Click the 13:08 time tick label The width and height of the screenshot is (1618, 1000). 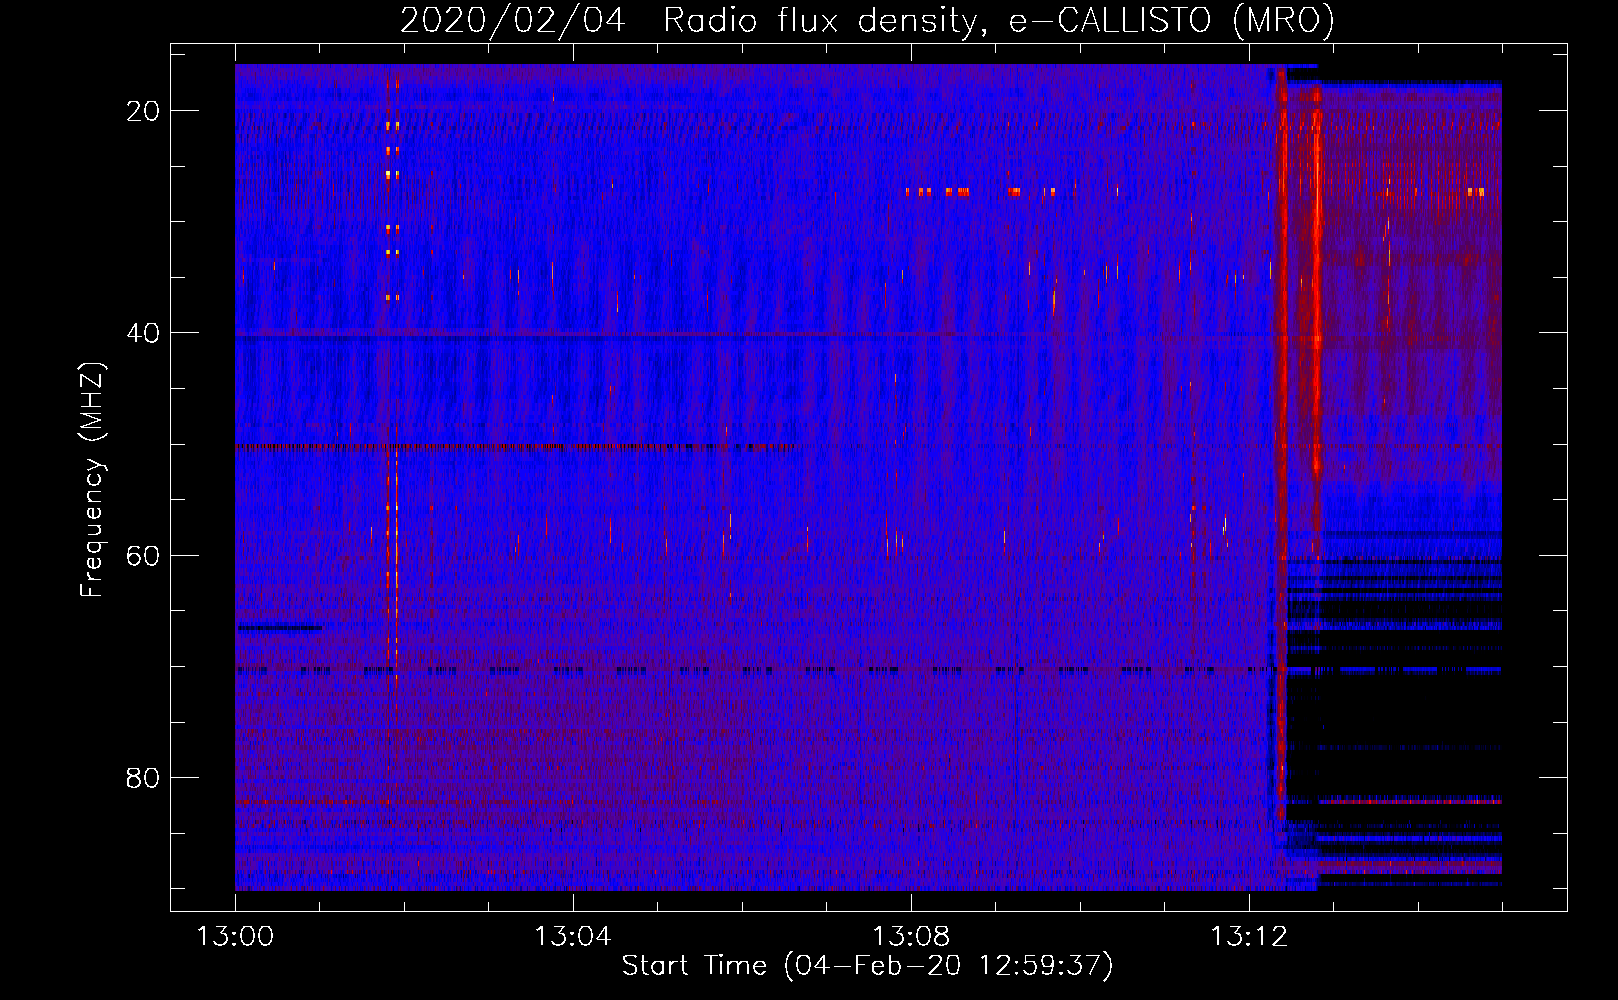[910, 937]
